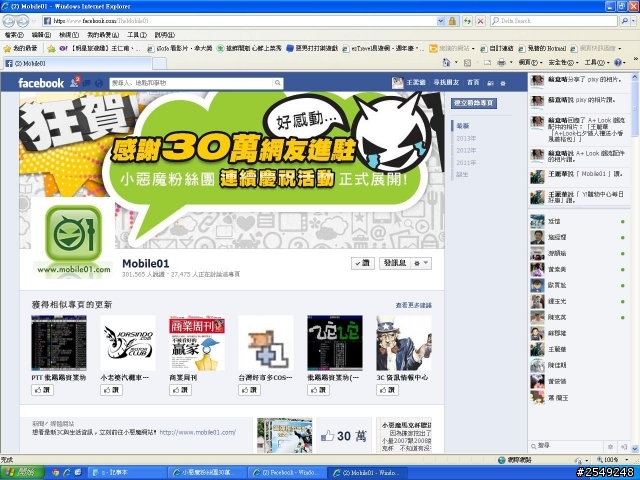Open chat sidebar options gear
The height and width of the screenshot is (480, 640).
point(610,447)
